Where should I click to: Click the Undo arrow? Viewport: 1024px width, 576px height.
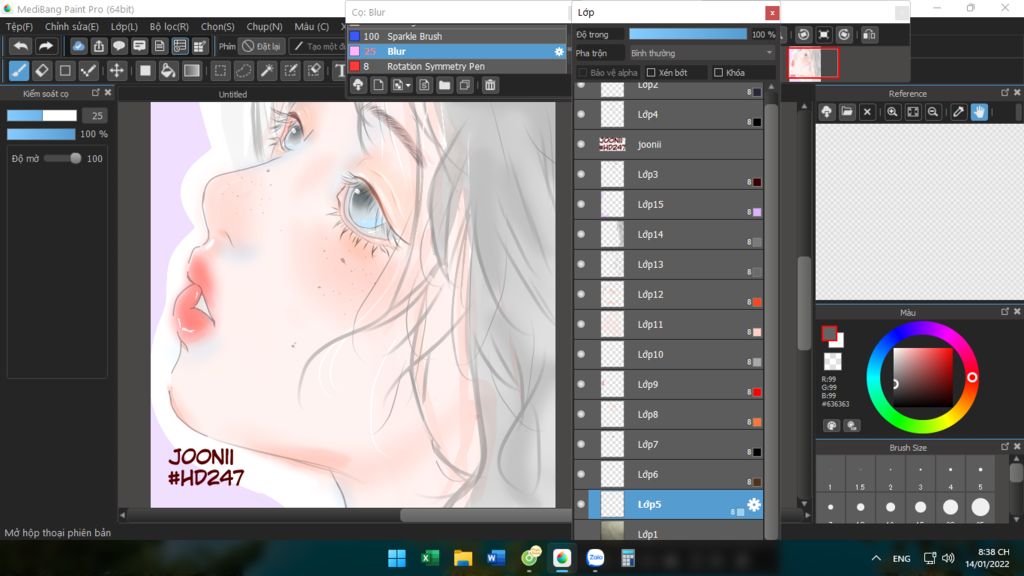21,46
